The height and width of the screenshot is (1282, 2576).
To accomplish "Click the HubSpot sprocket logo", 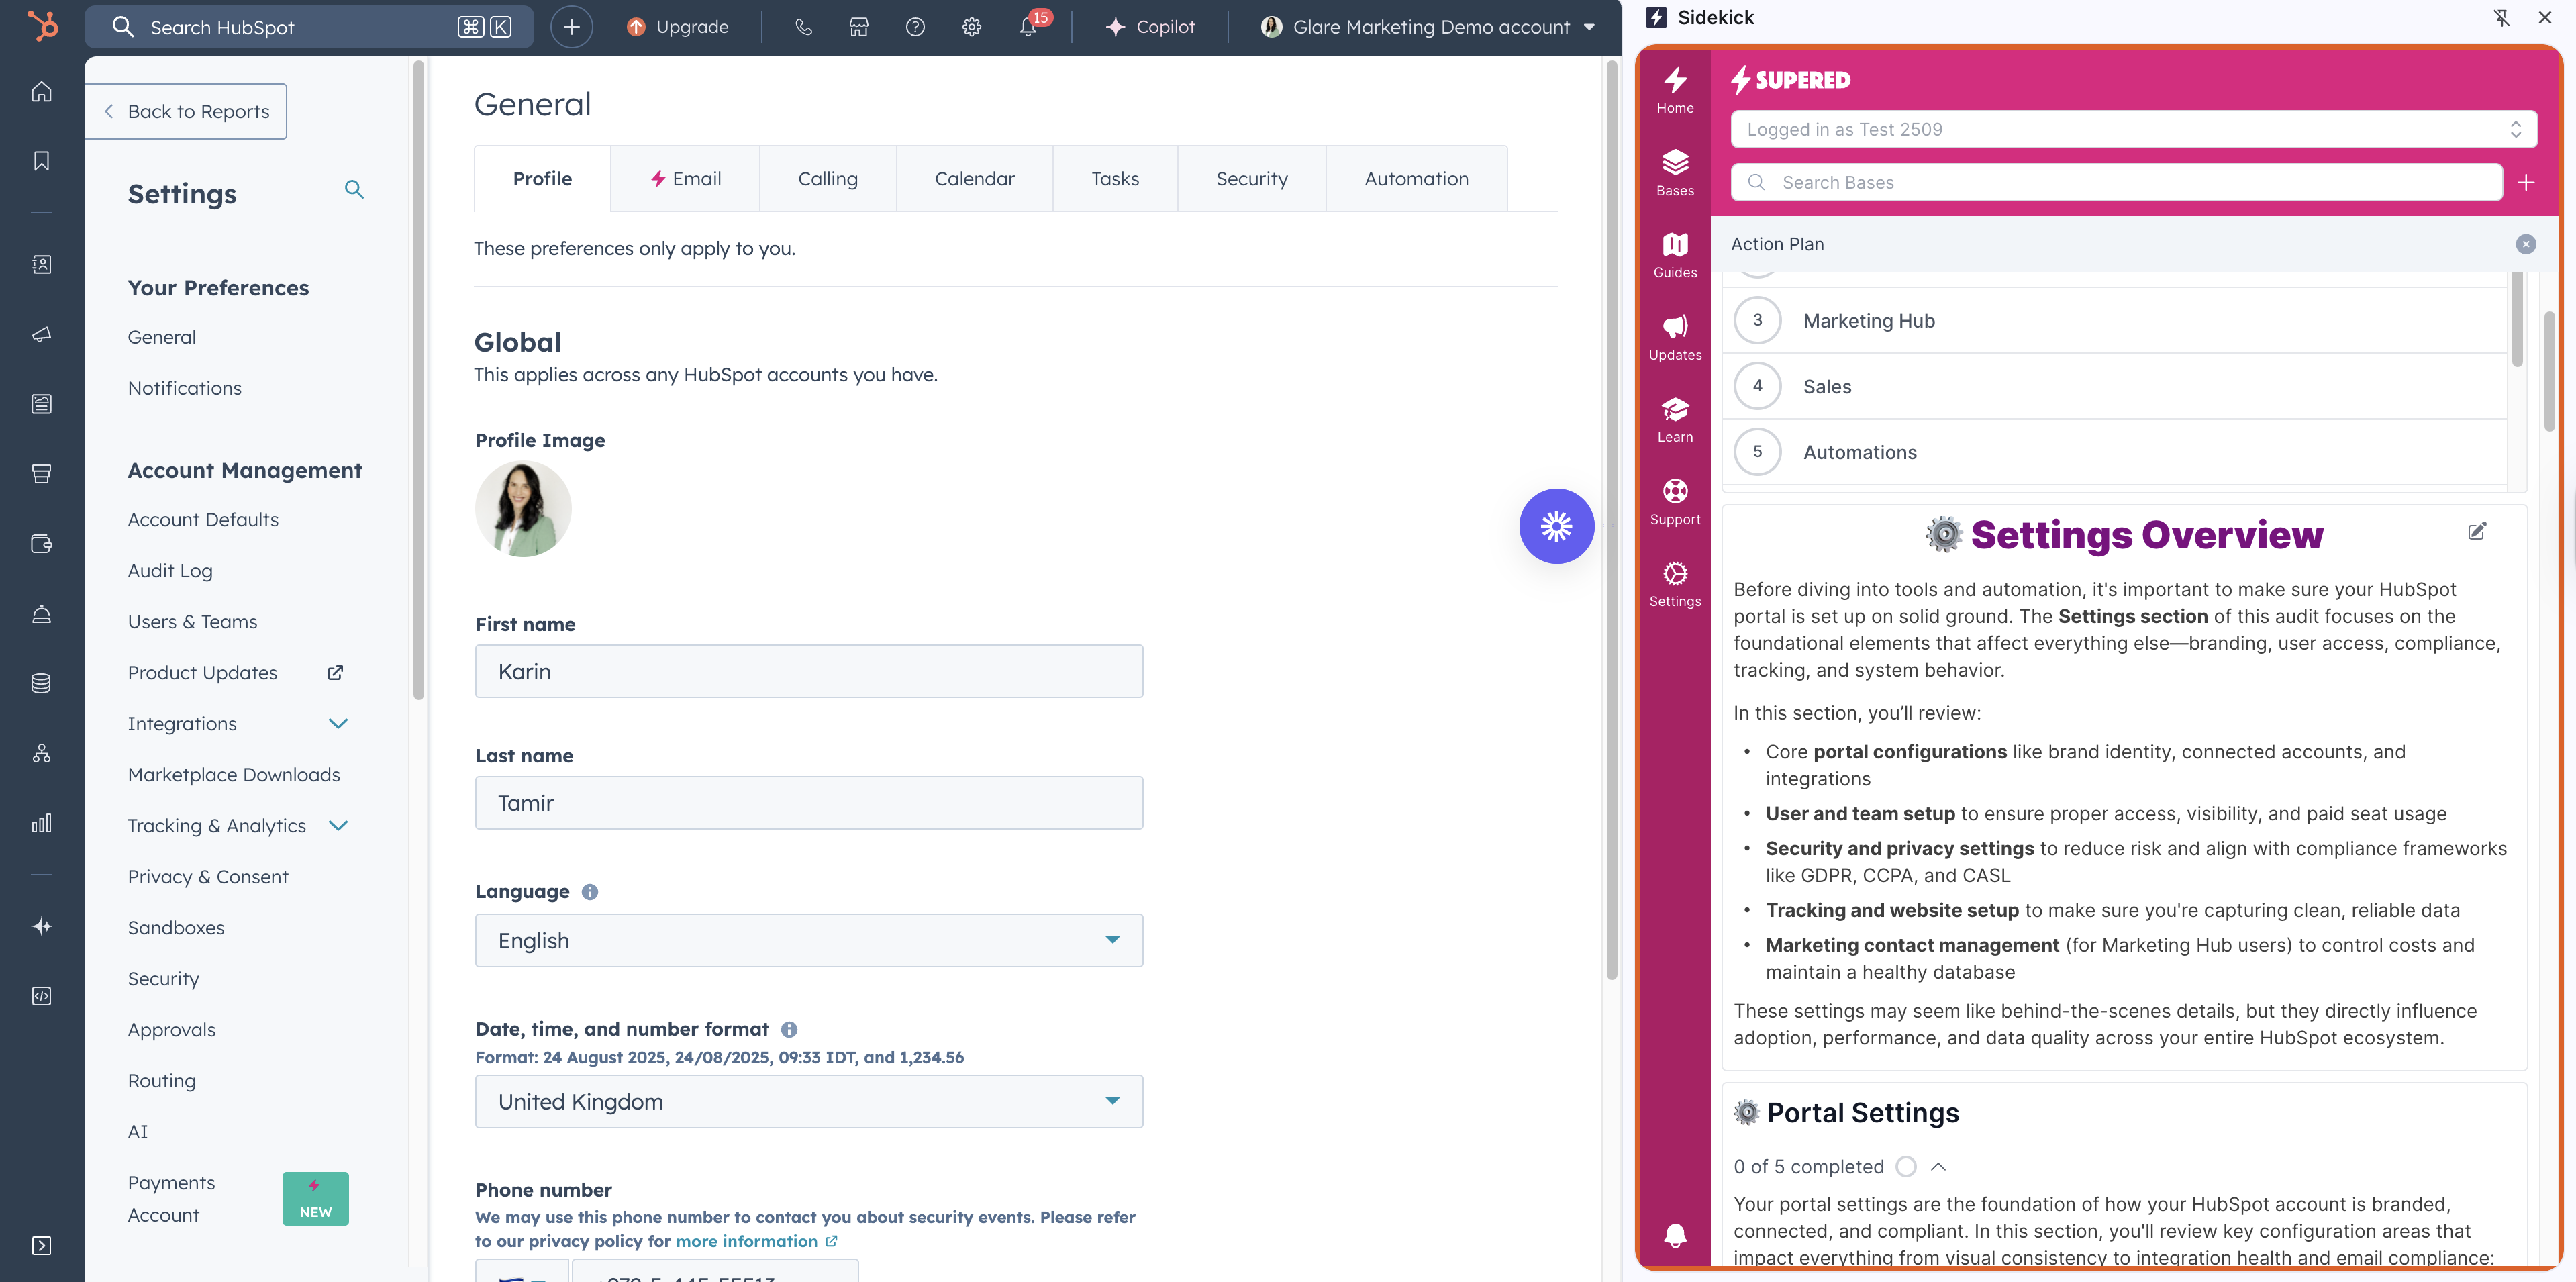I will 42,26.
